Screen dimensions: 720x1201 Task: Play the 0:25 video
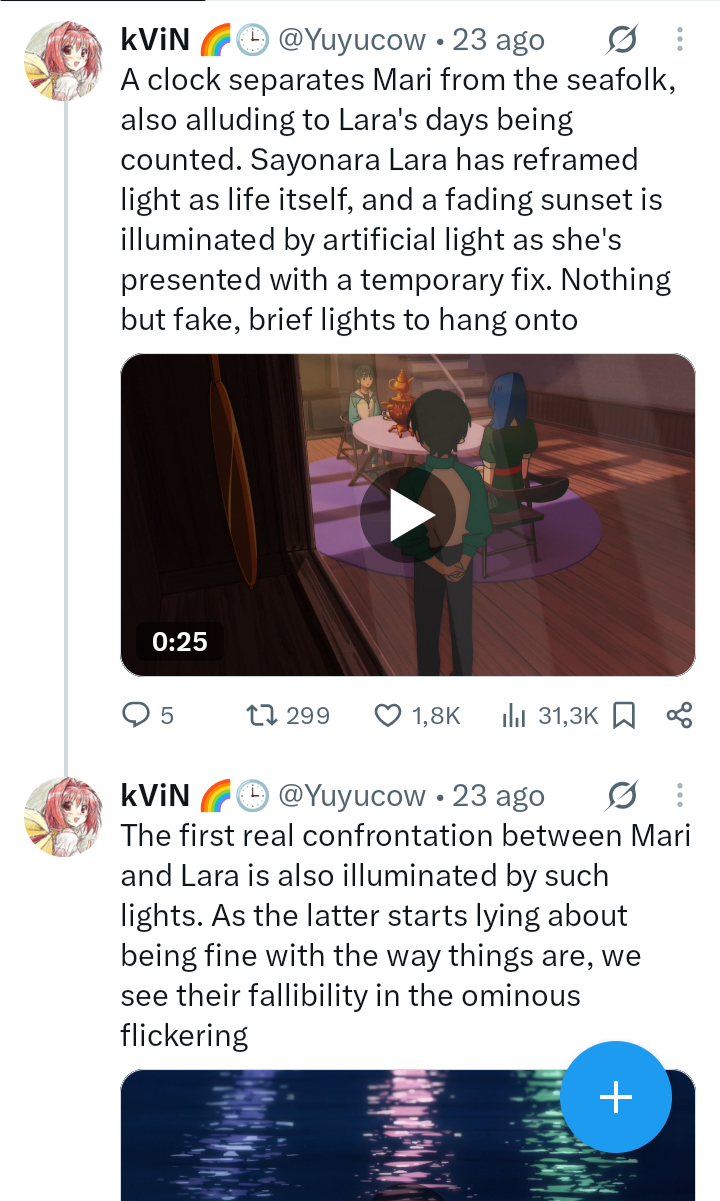click(408, 514)
